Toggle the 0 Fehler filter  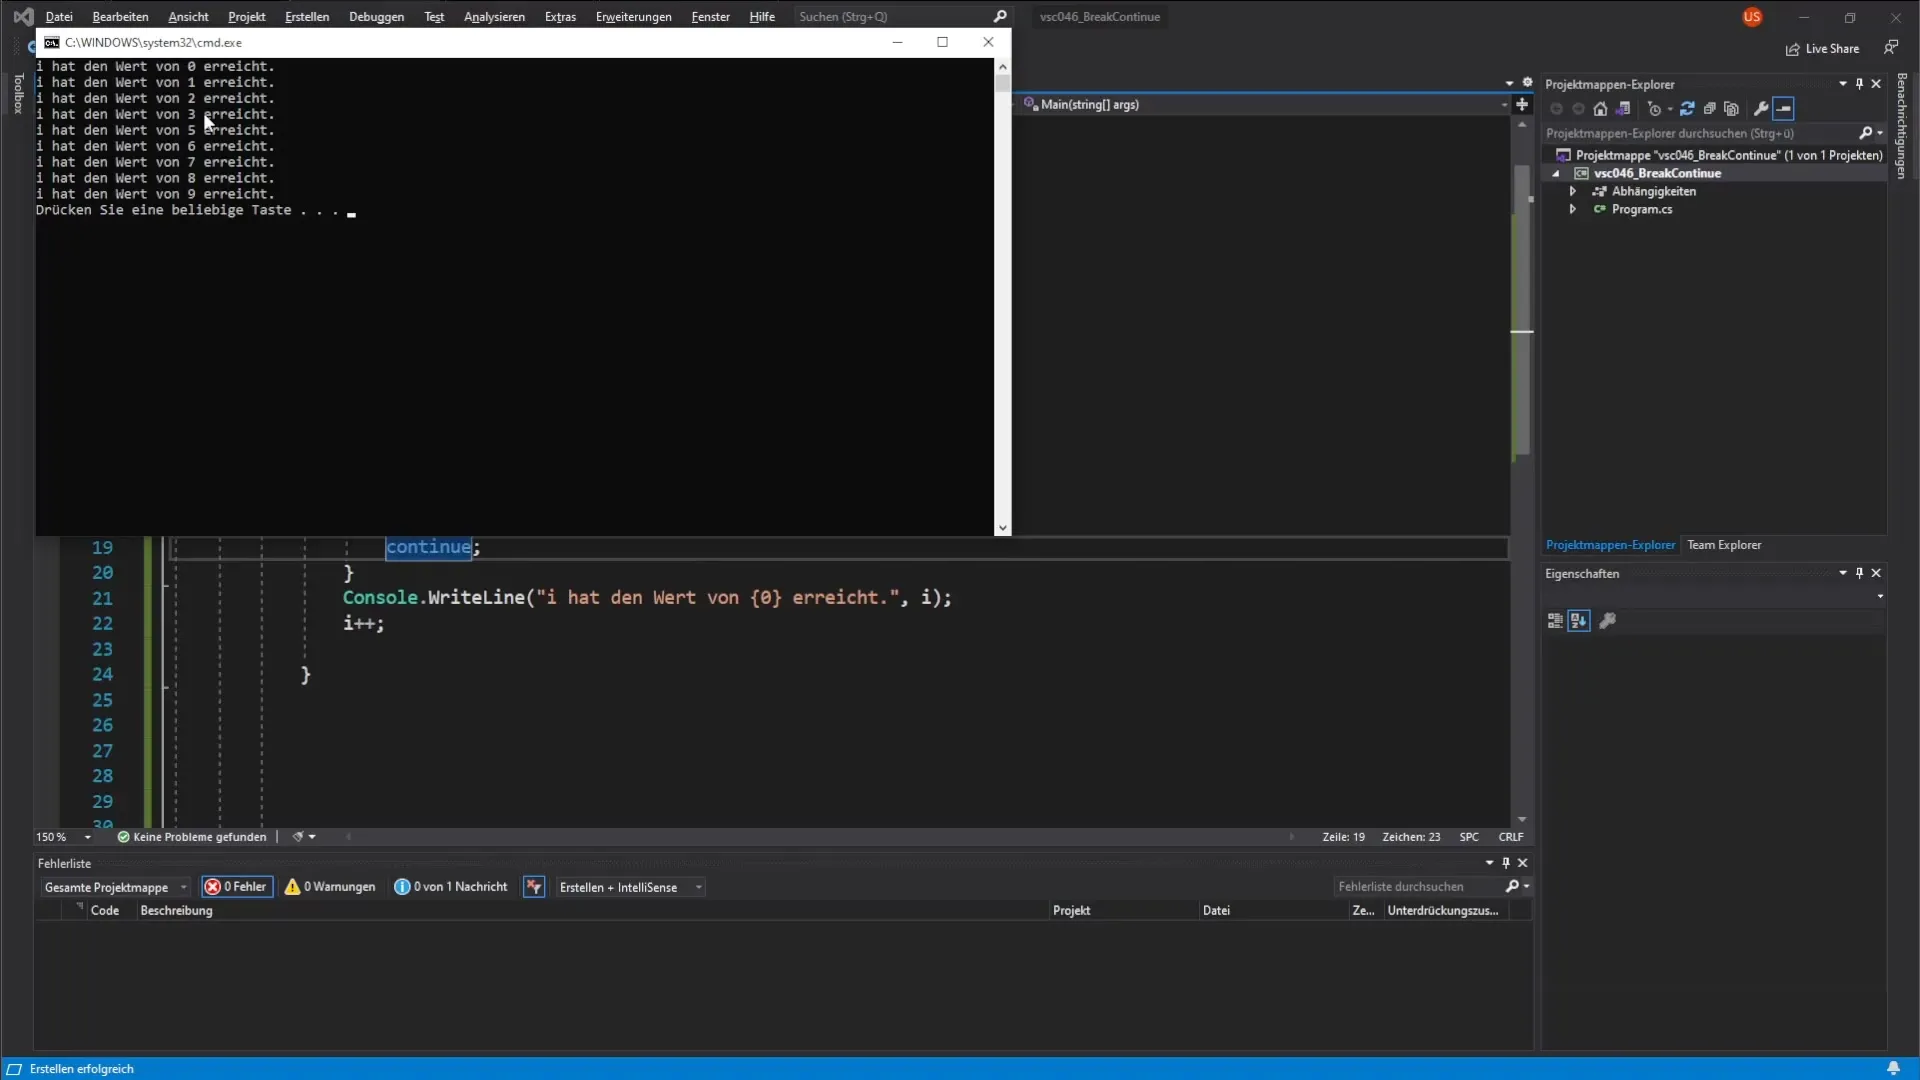tap(237, 887)
